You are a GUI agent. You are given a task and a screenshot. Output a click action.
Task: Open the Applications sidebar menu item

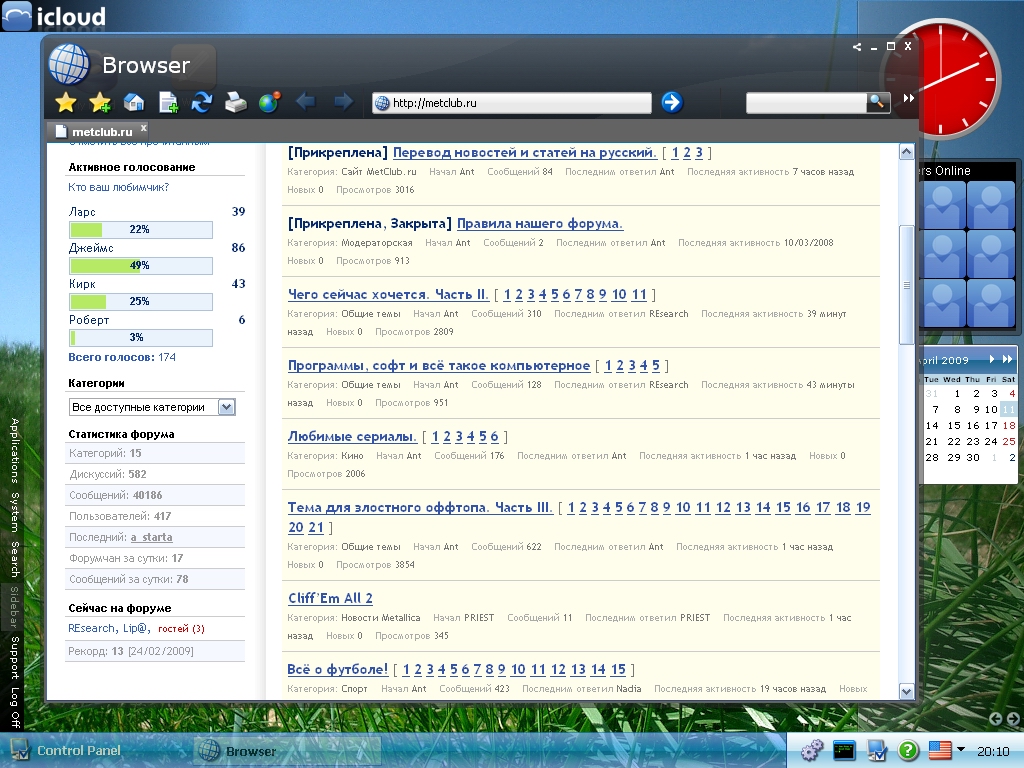pyautogui.click(x=15, y=452)
